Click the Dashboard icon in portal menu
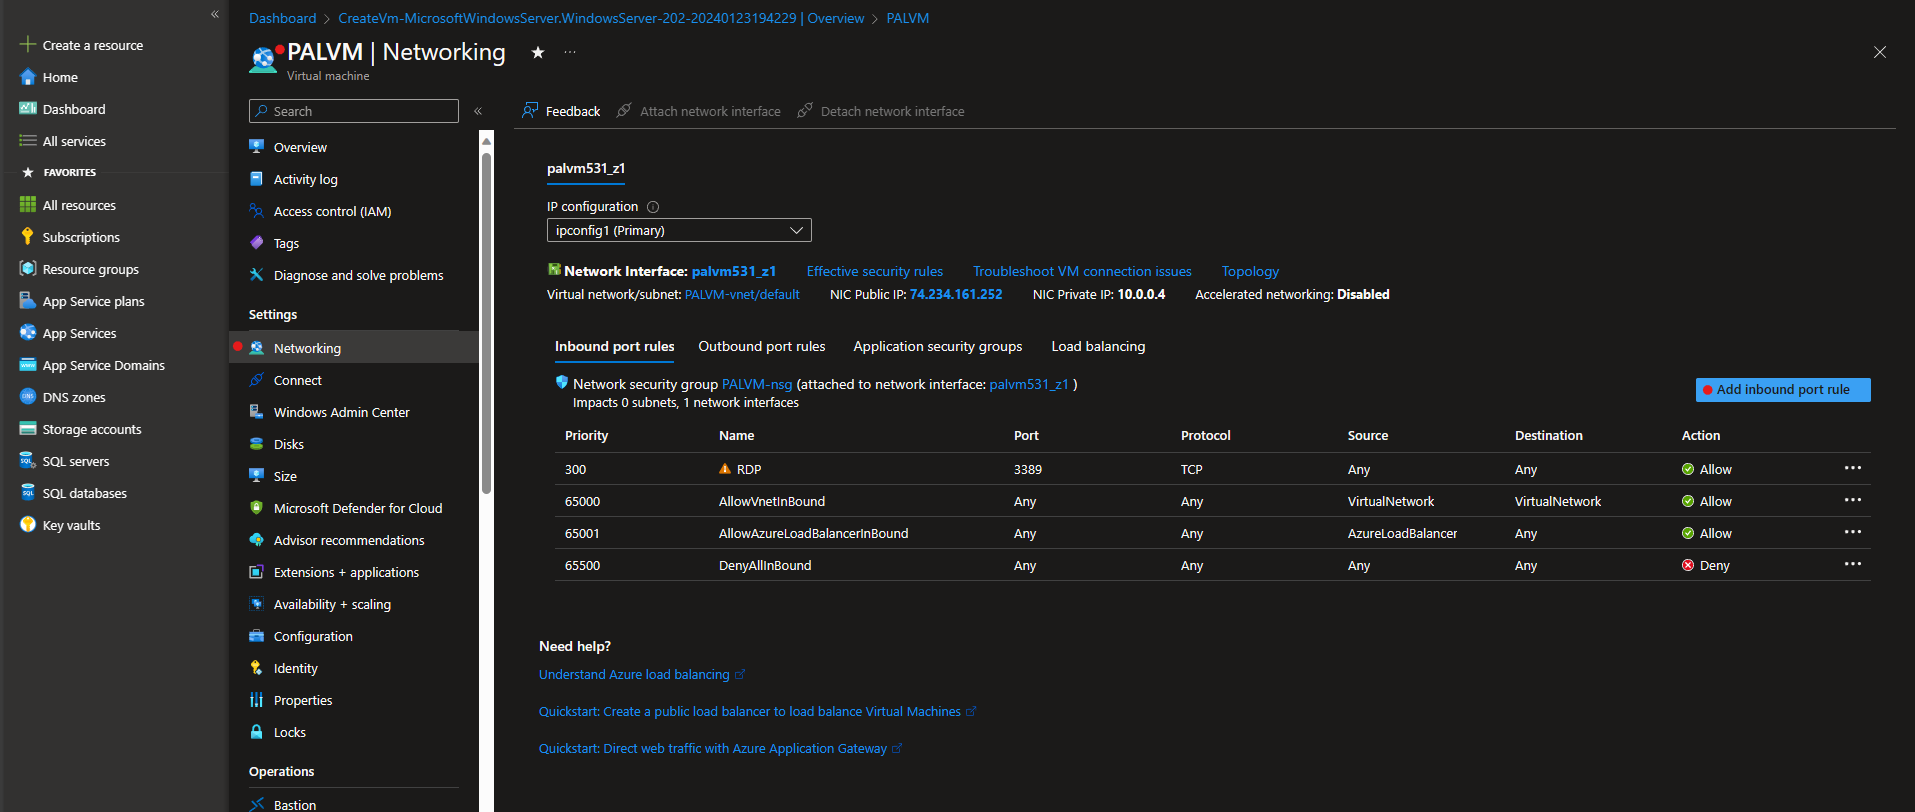The height and width of the screenshot is (812, 1915). pos(28,109)
